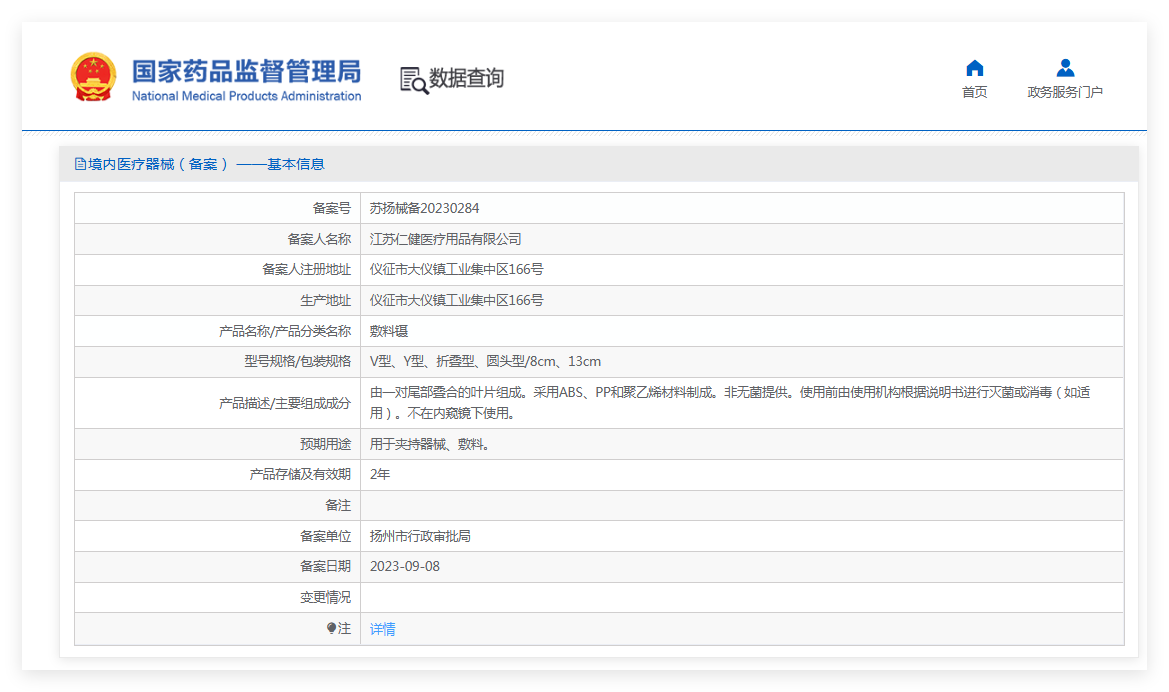
Task: Open the 政务服务门户 navigation label
Action: (x=1065, y=92)
